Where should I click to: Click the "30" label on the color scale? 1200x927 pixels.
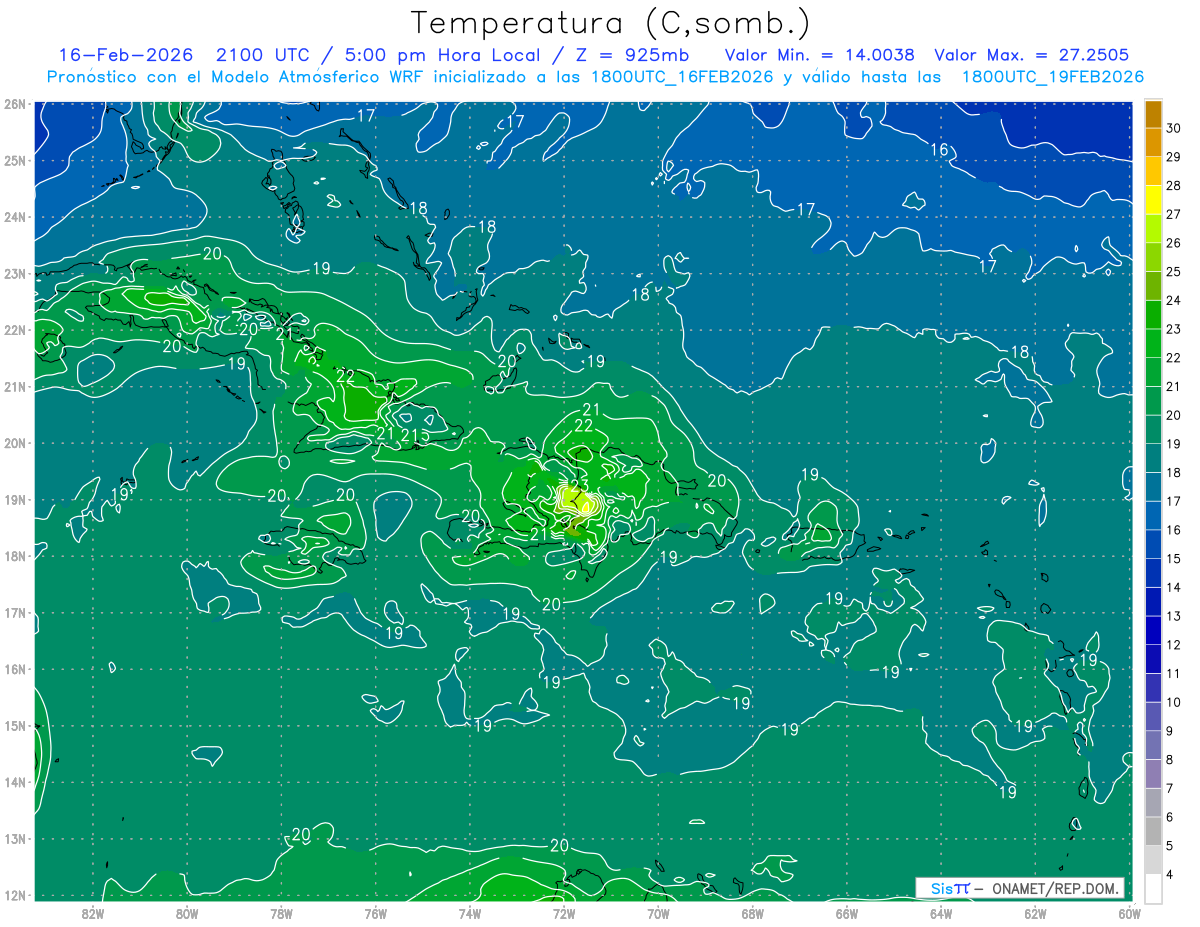1174,128
